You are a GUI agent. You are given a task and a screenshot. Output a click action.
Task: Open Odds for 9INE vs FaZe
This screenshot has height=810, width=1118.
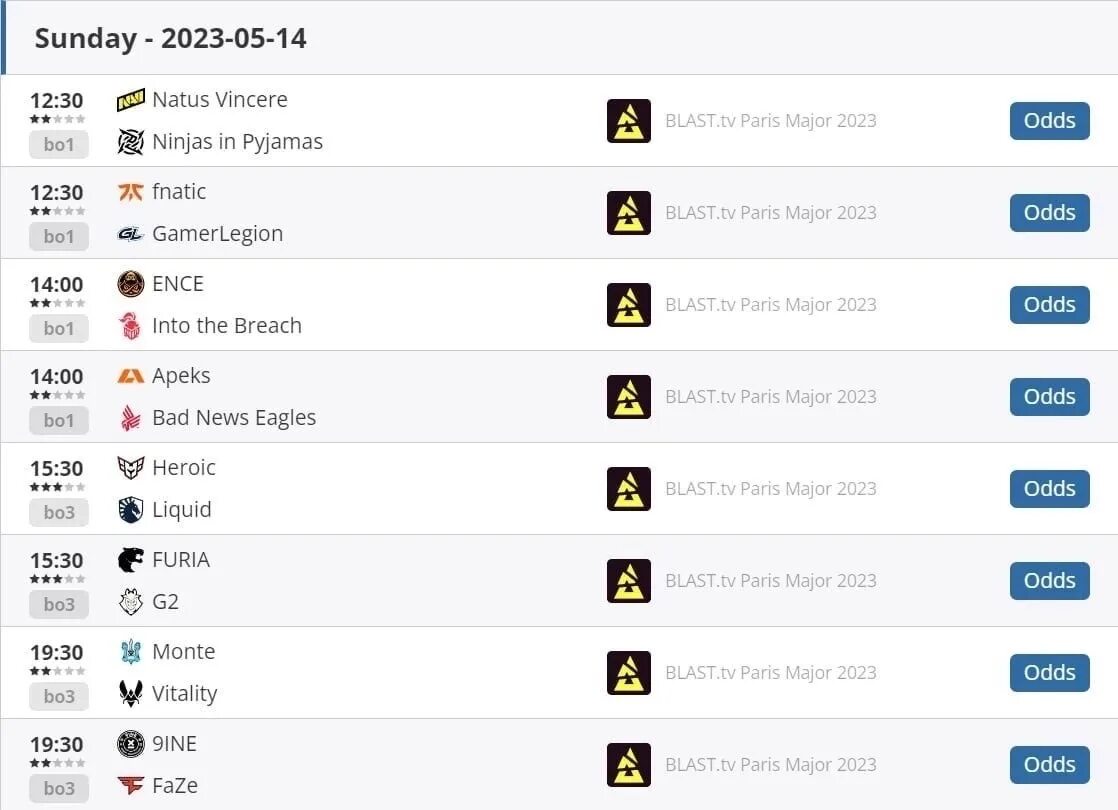[1050, 764]
